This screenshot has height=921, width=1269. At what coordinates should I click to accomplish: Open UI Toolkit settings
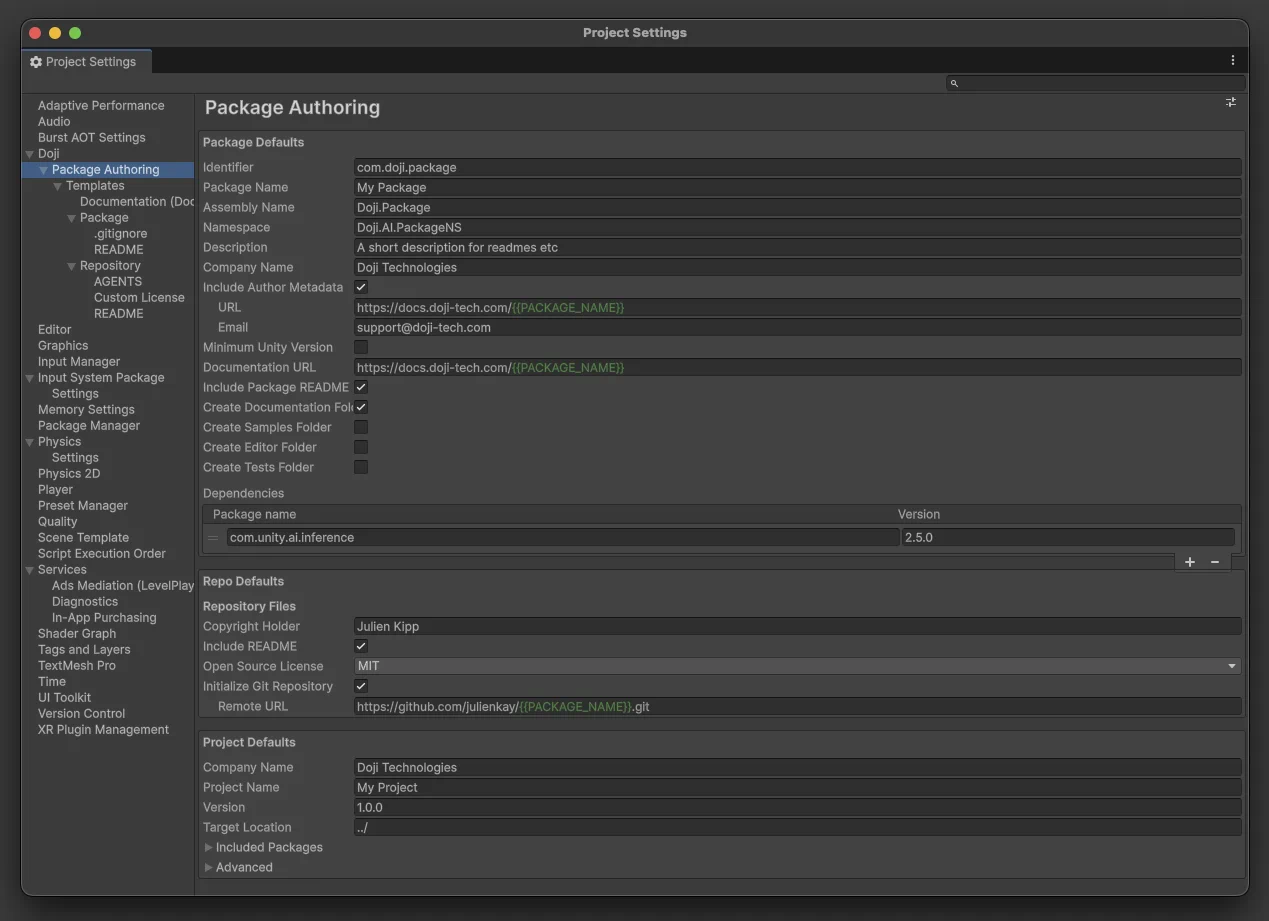click(64, 697)
